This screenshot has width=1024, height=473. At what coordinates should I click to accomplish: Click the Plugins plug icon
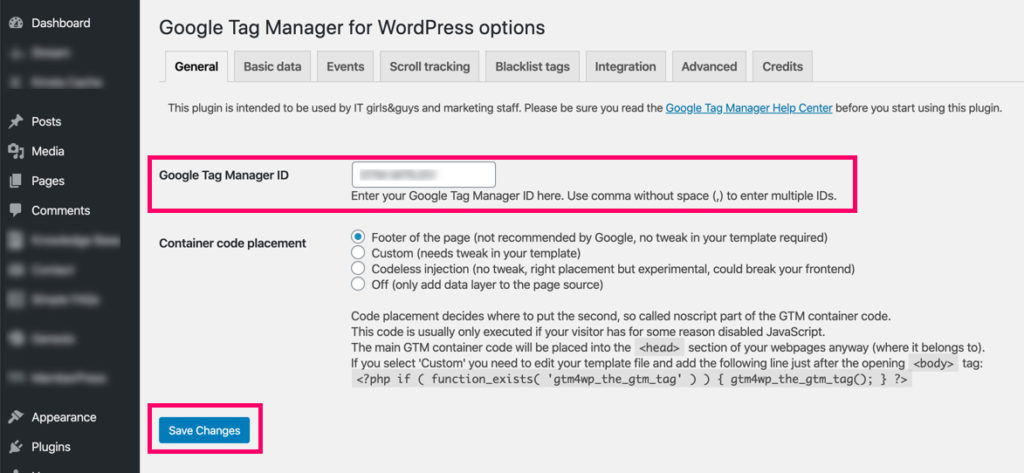tap(16, 447)
